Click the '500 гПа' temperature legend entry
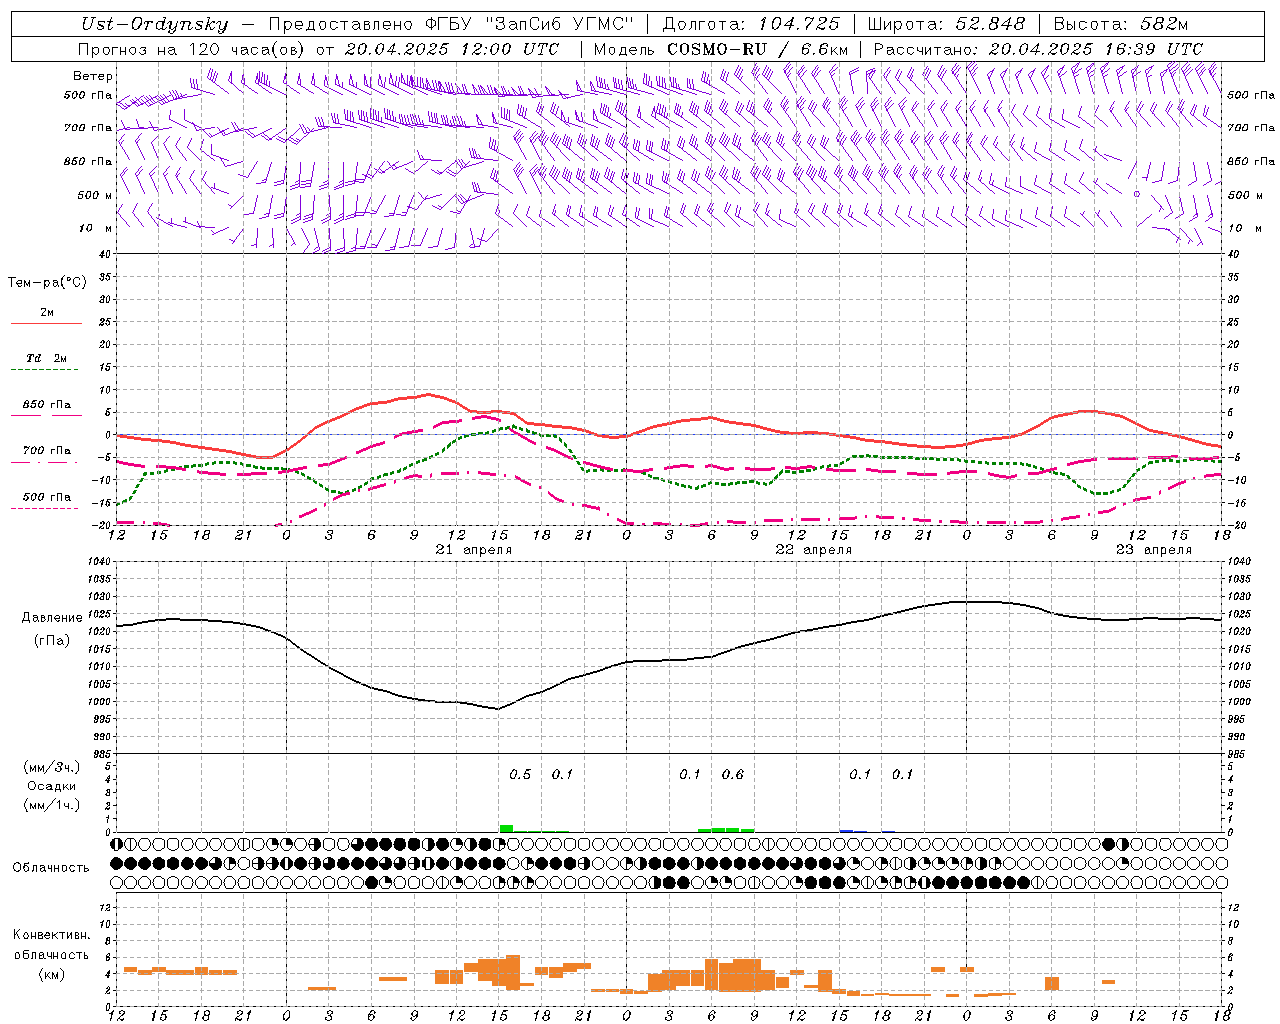Screen dimensions: 1280x1024 47,497
